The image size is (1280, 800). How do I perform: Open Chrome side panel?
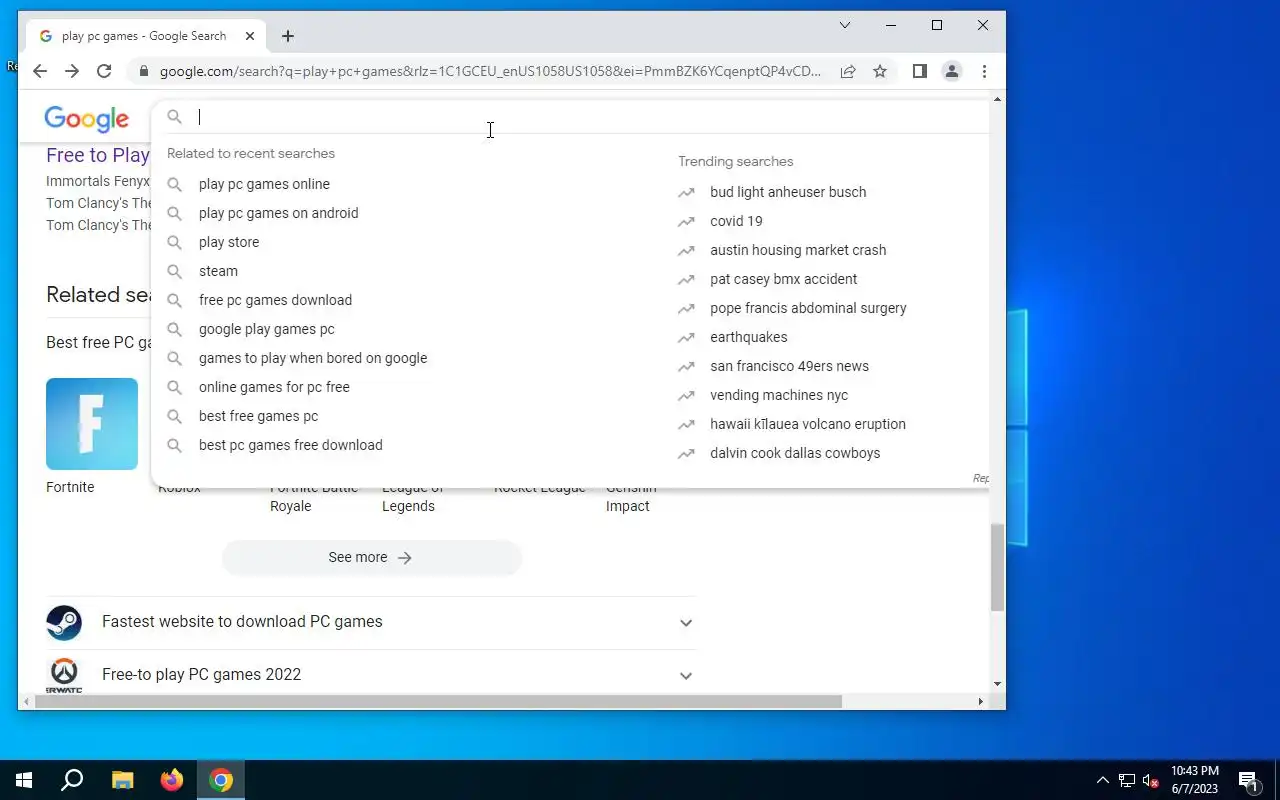(x=920, y=71)
